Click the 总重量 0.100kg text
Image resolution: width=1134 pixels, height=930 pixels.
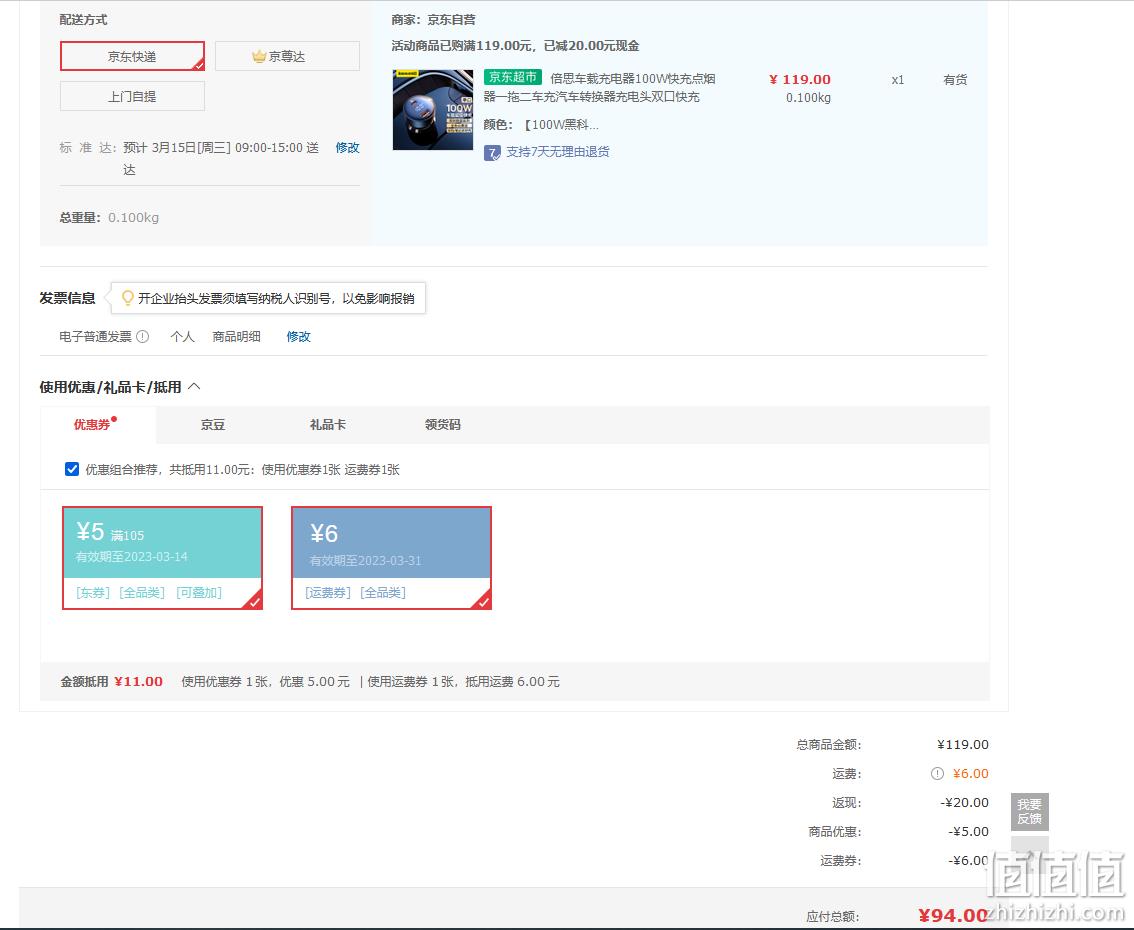(109, 217)
